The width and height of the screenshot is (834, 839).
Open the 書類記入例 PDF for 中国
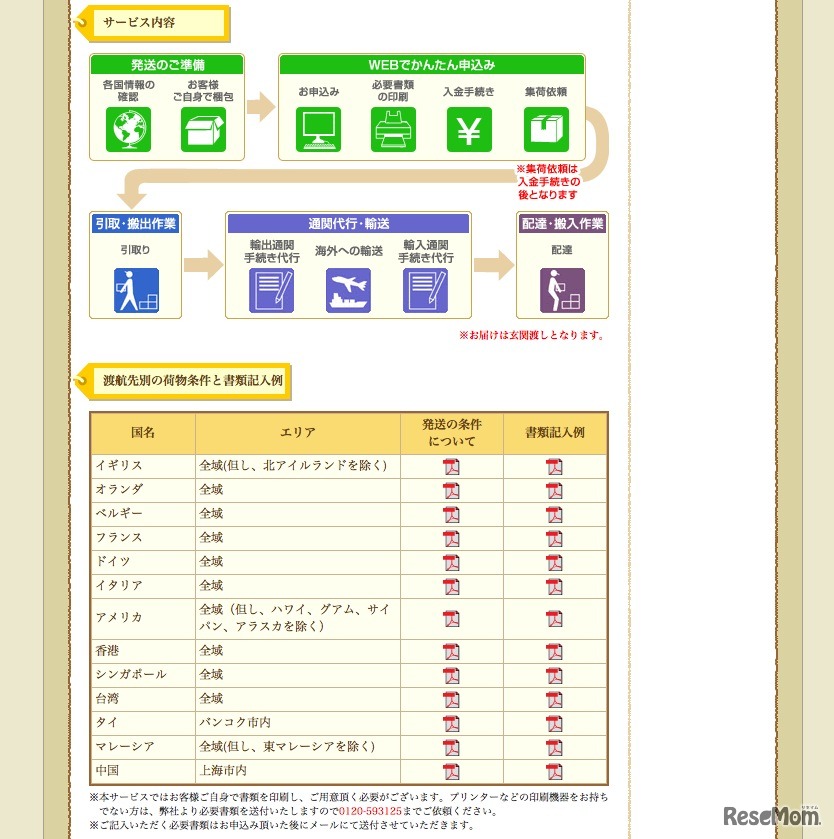[x=554, y=772]
